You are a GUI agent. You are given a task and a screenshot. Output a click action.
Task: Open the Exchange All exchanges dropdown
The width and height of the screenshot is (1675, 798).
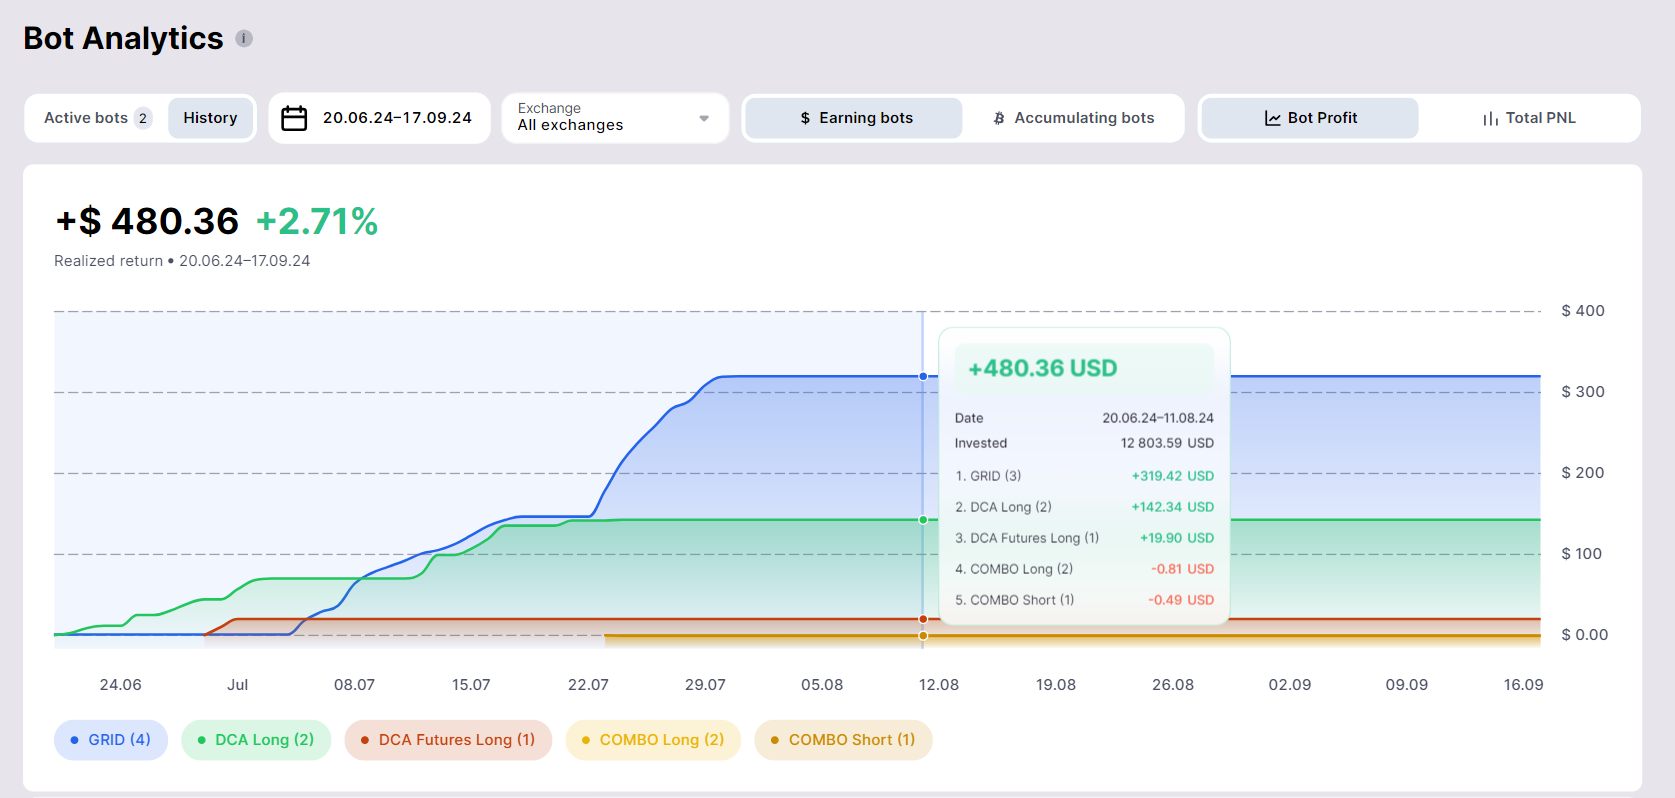615,118
